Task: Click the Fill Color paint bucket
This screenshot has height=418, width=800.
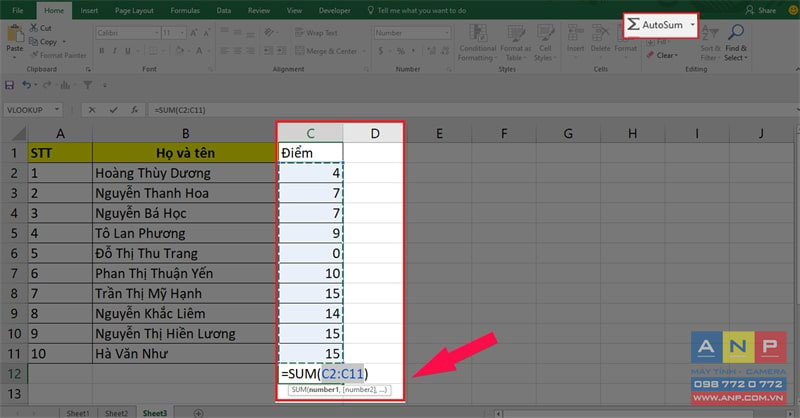Action: point(179,51)
